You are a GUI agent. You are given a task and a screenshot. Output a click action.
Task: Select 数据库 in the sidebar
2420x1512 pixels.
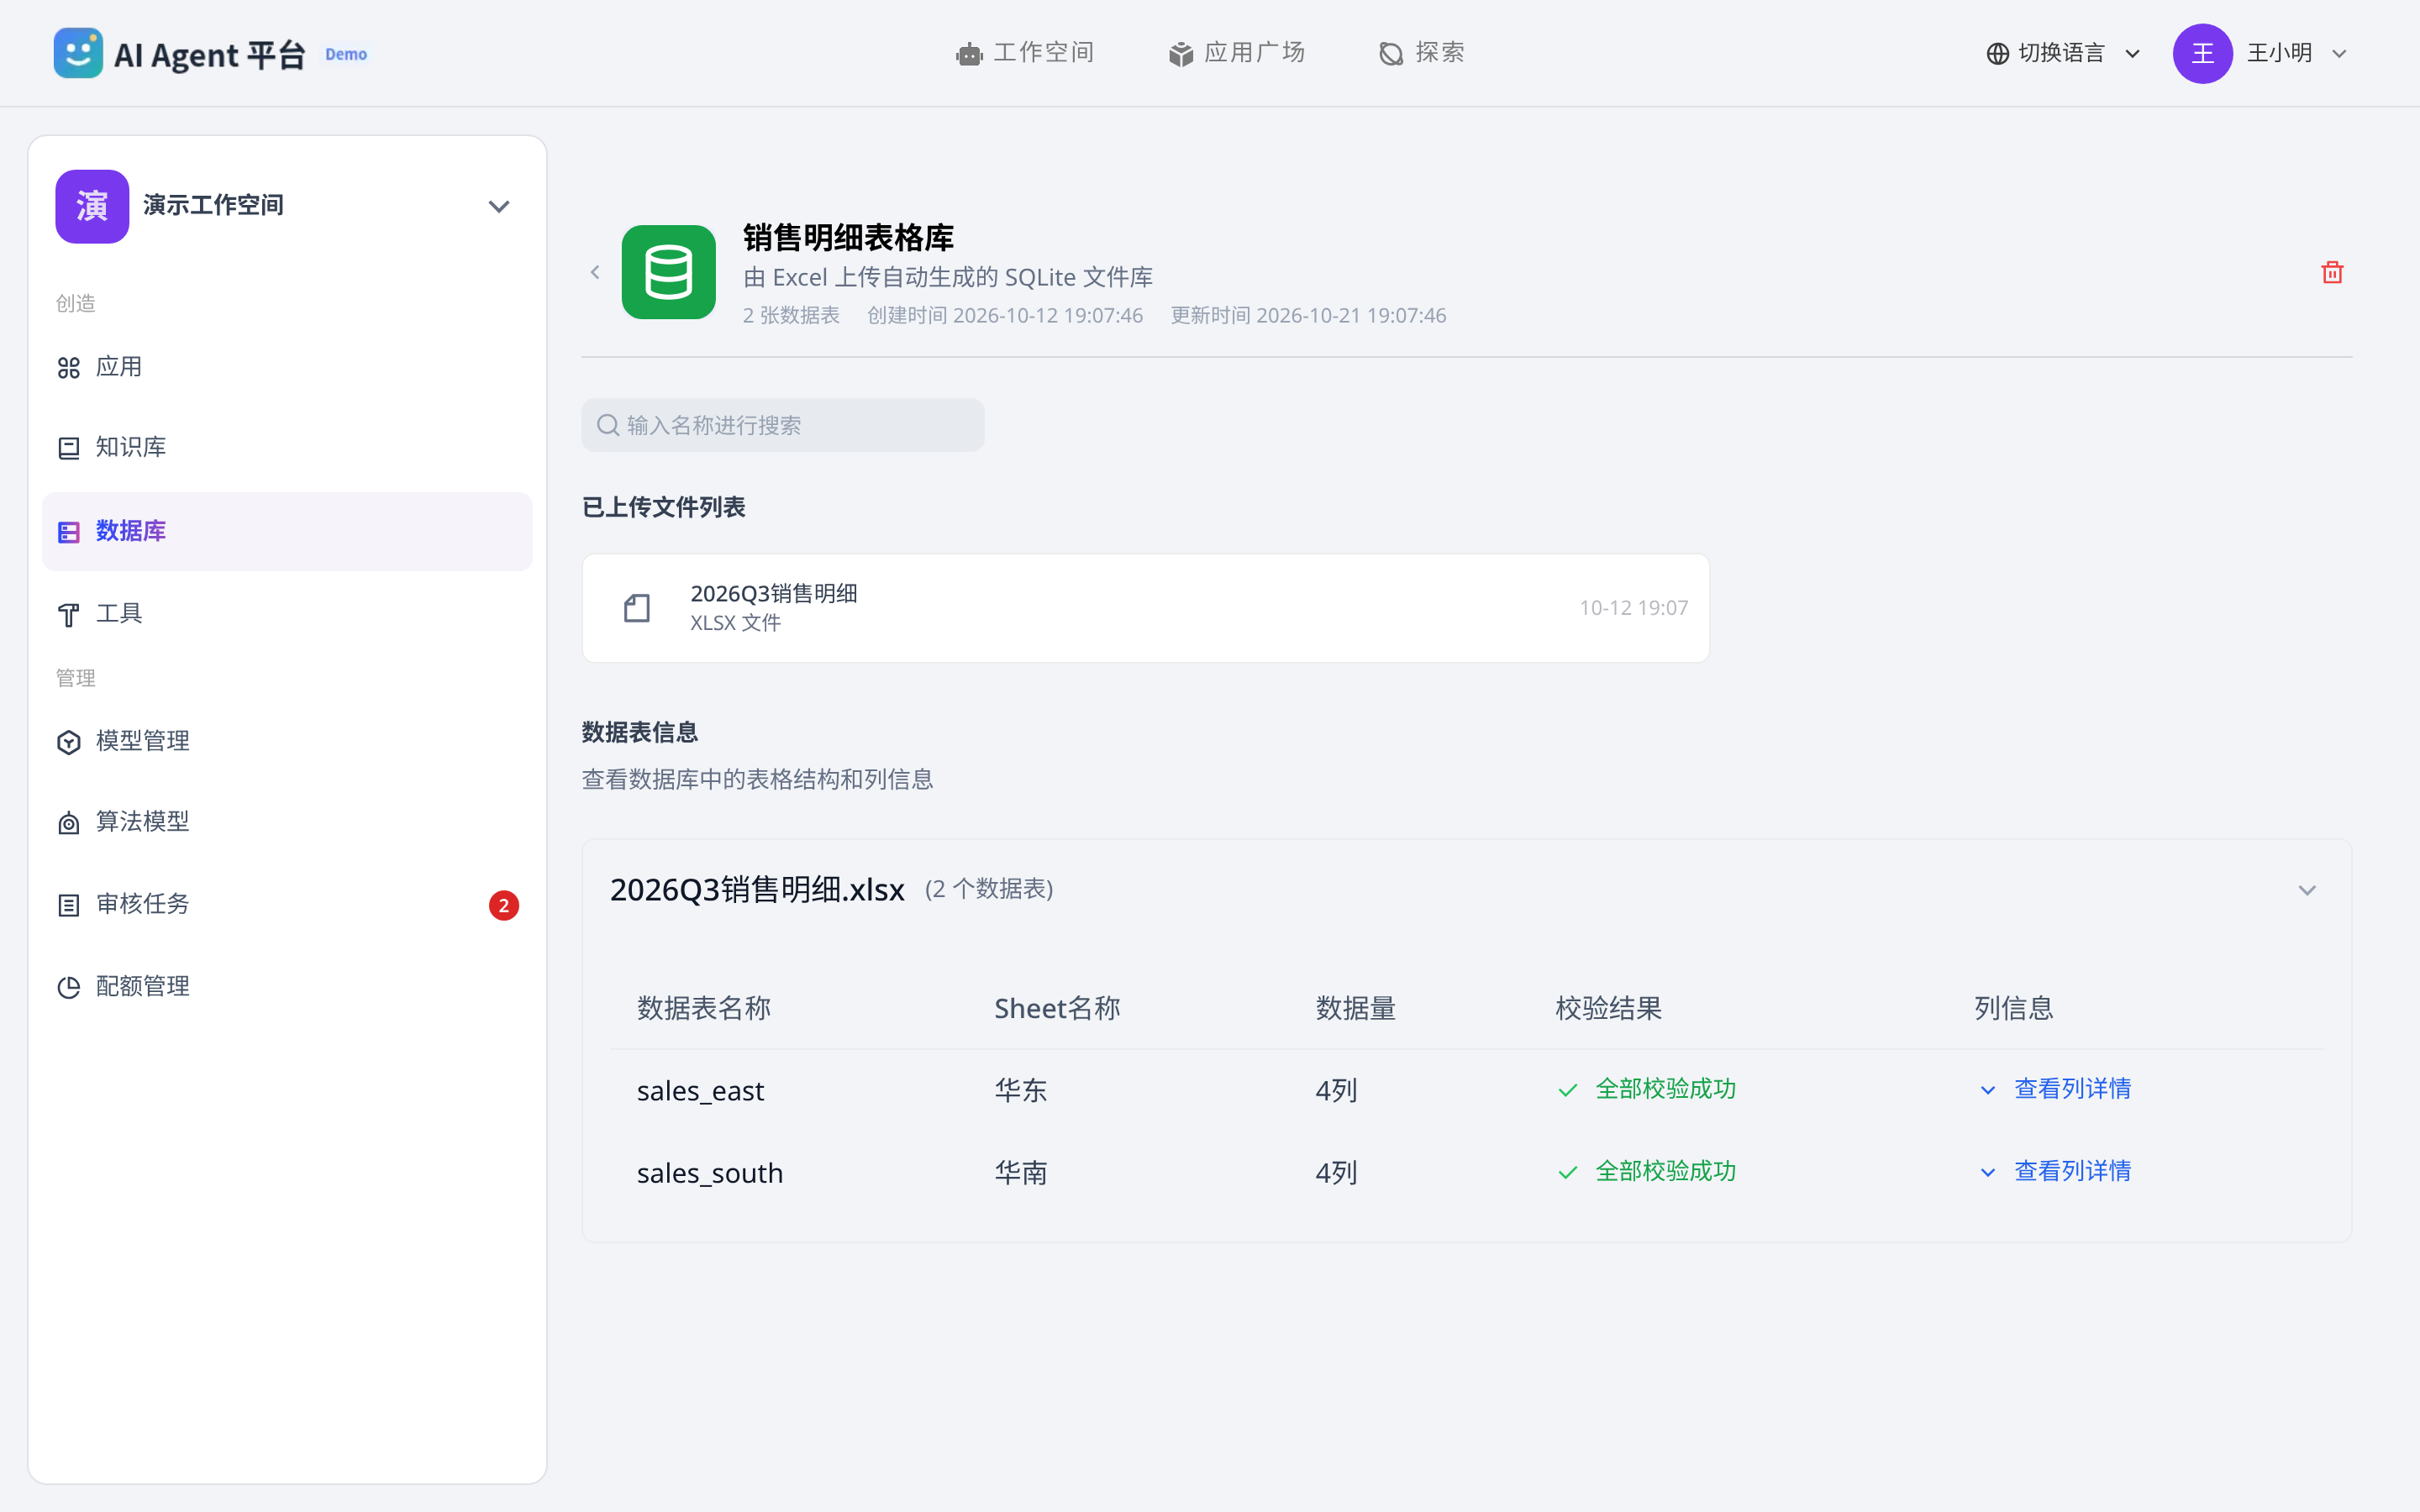287,531
